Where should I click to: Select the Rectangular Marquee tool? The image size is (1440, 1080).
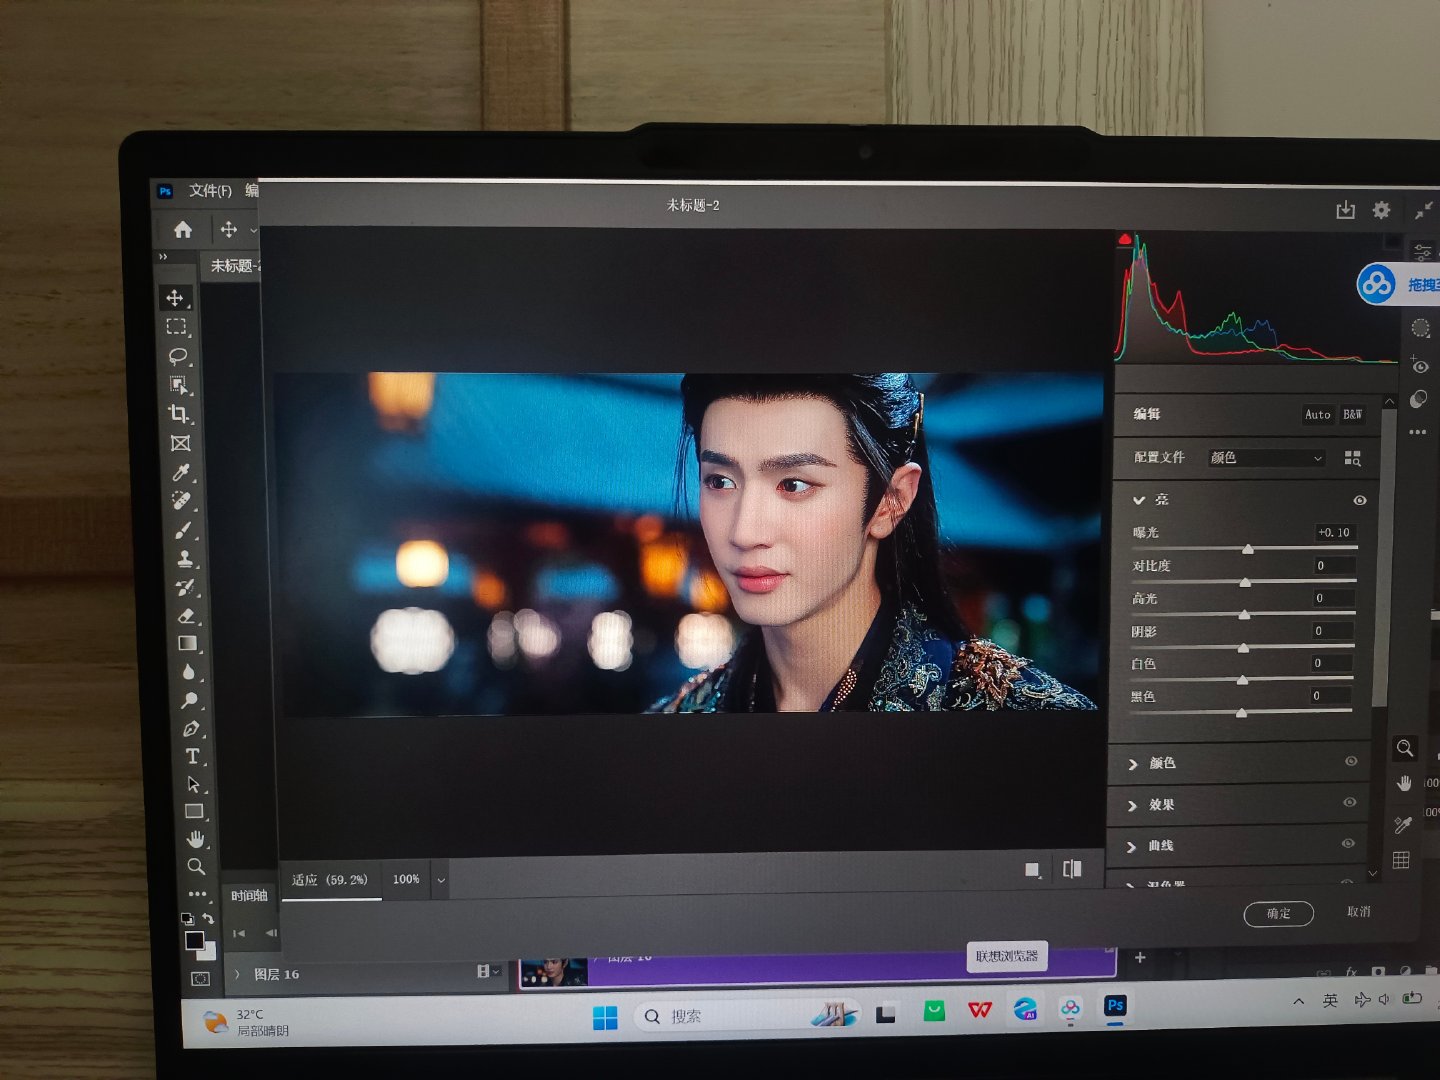coord(176,327)
